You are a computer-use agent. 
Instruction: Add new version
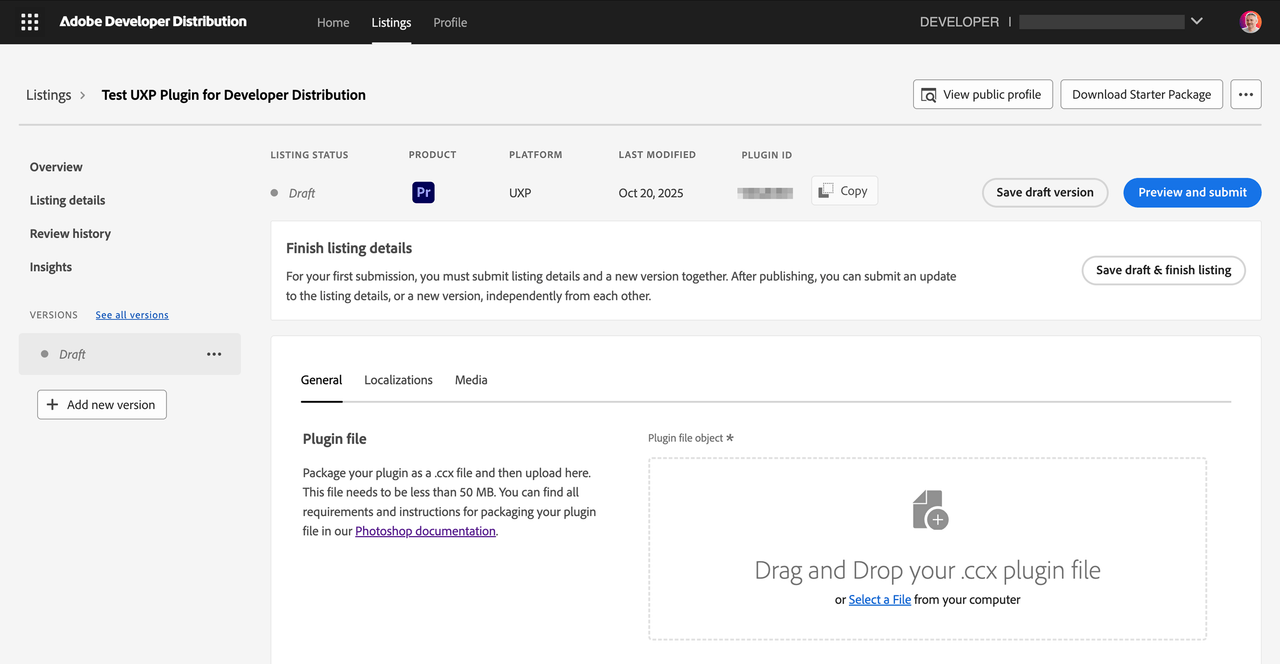102,405
